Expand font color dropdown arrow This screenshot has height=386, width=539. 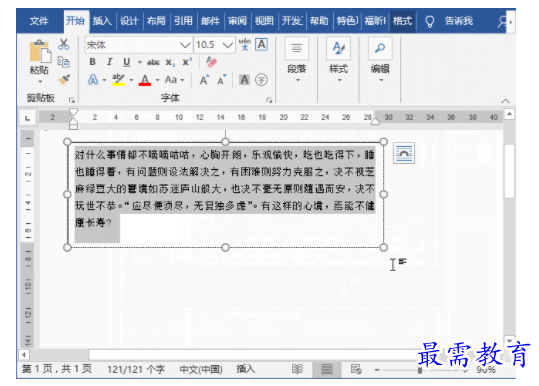click(157, 80)
